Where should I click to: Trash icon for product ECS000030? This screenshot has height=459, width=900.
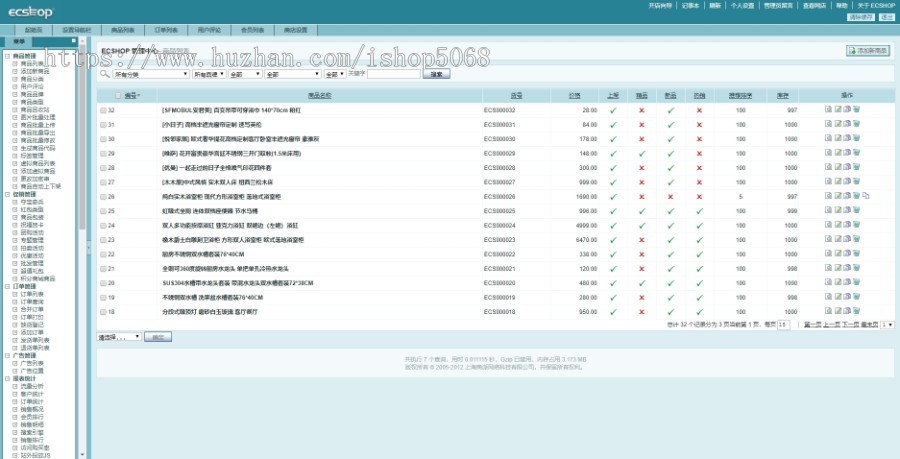click(856, 138)
